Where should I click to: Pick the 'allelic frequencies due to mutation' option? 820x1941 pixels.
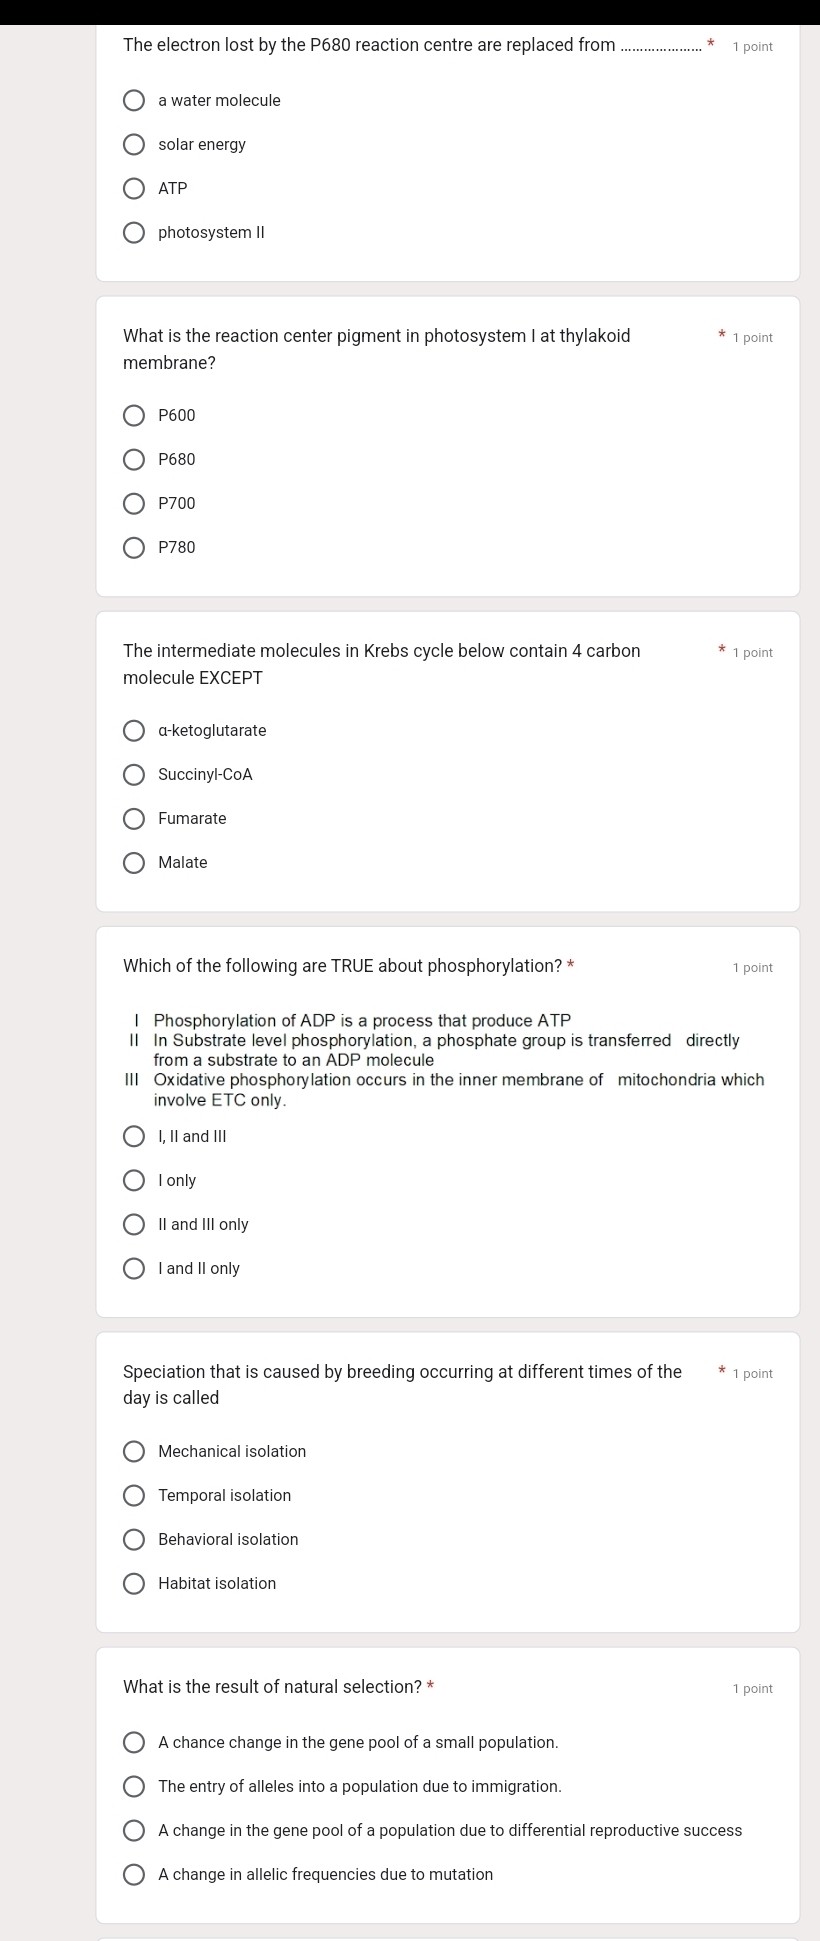(134, 1875)
